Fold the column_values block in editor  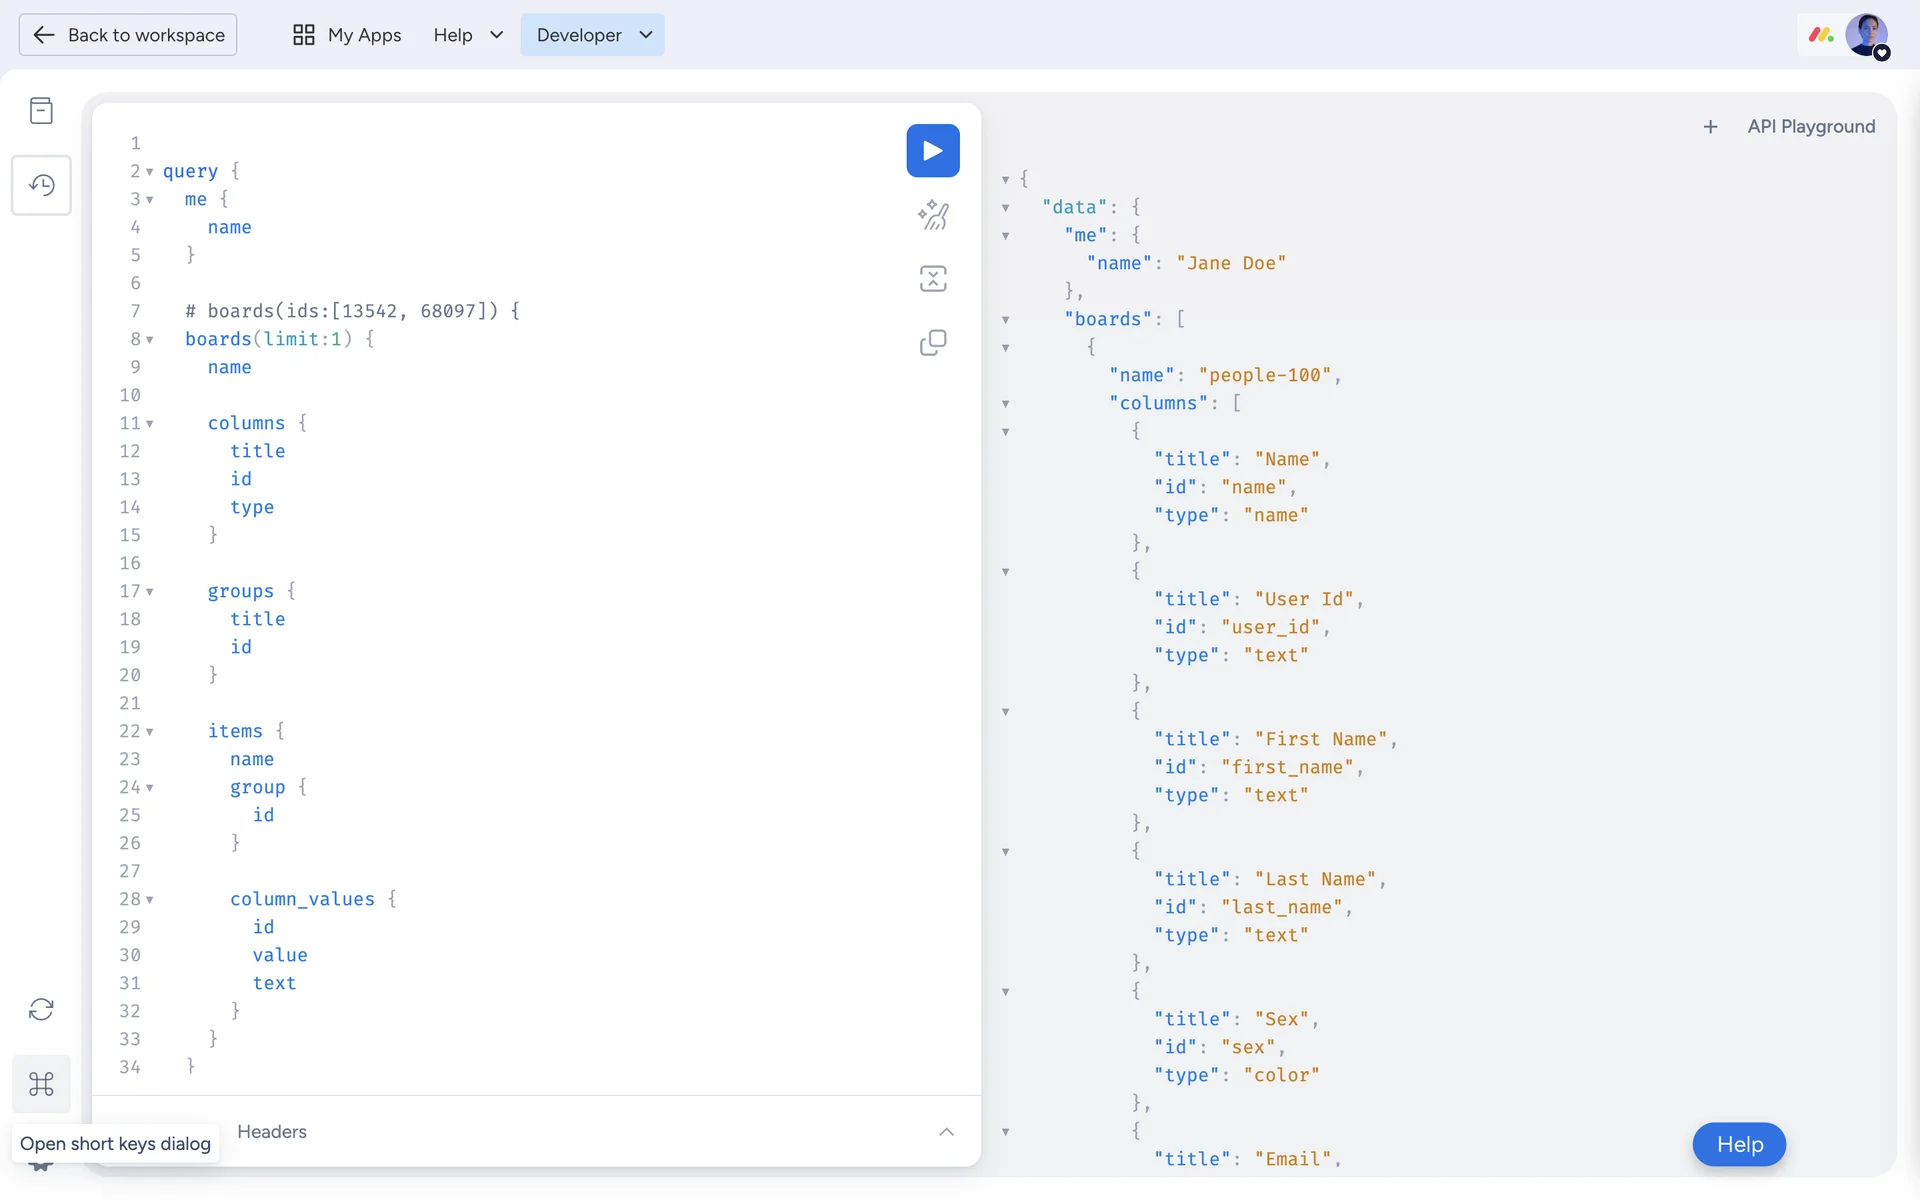pos(150,900)
